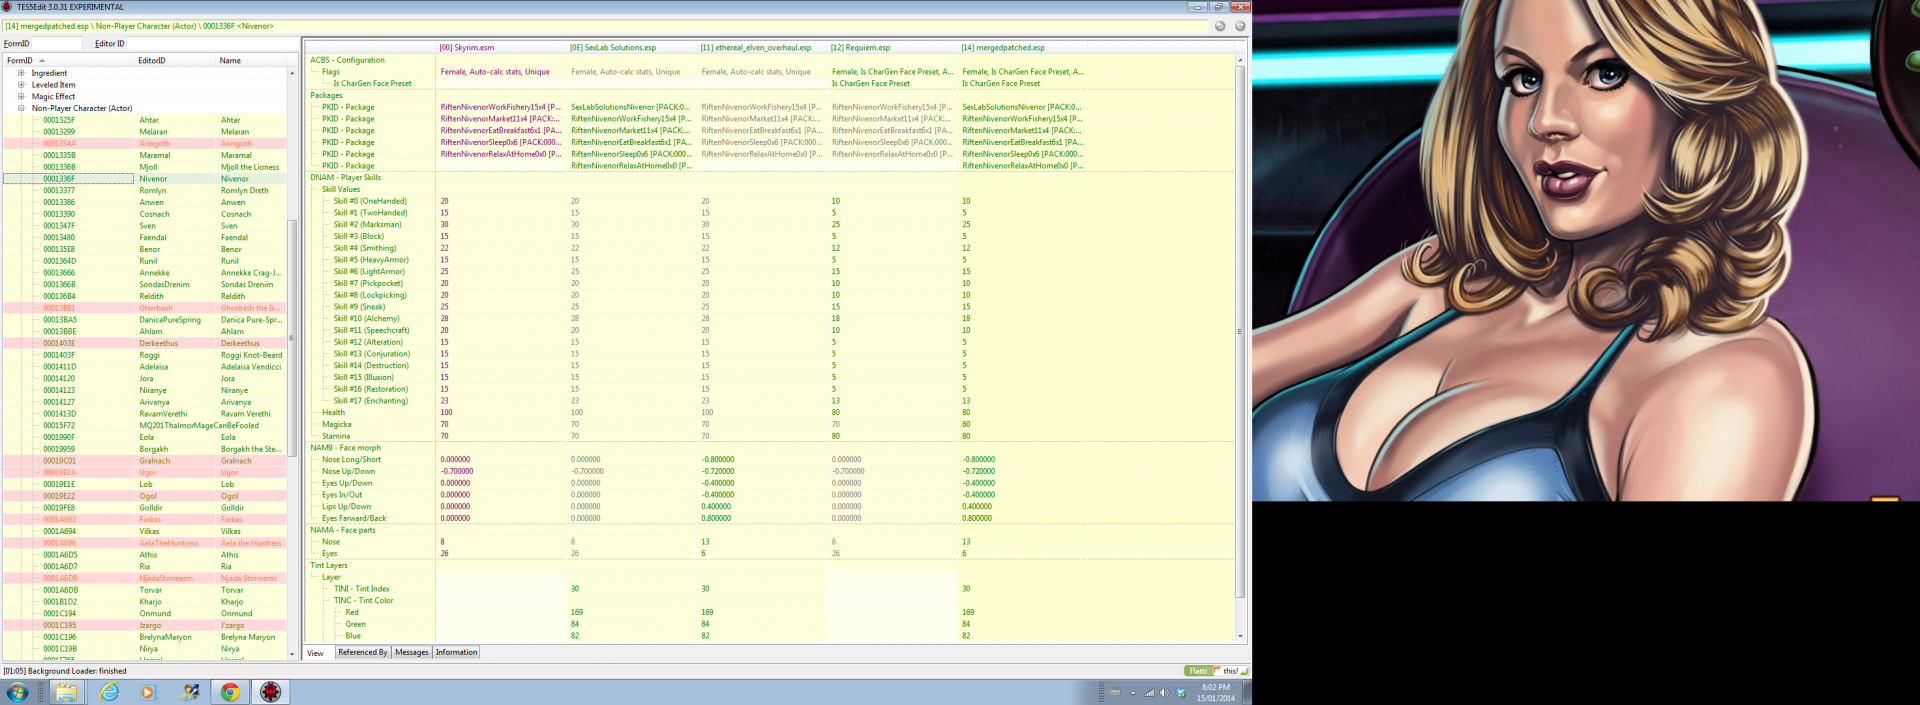Click the volume icon in system tray
Image resolution: width=1920 pixels, height=705 pixels.
1163,693
